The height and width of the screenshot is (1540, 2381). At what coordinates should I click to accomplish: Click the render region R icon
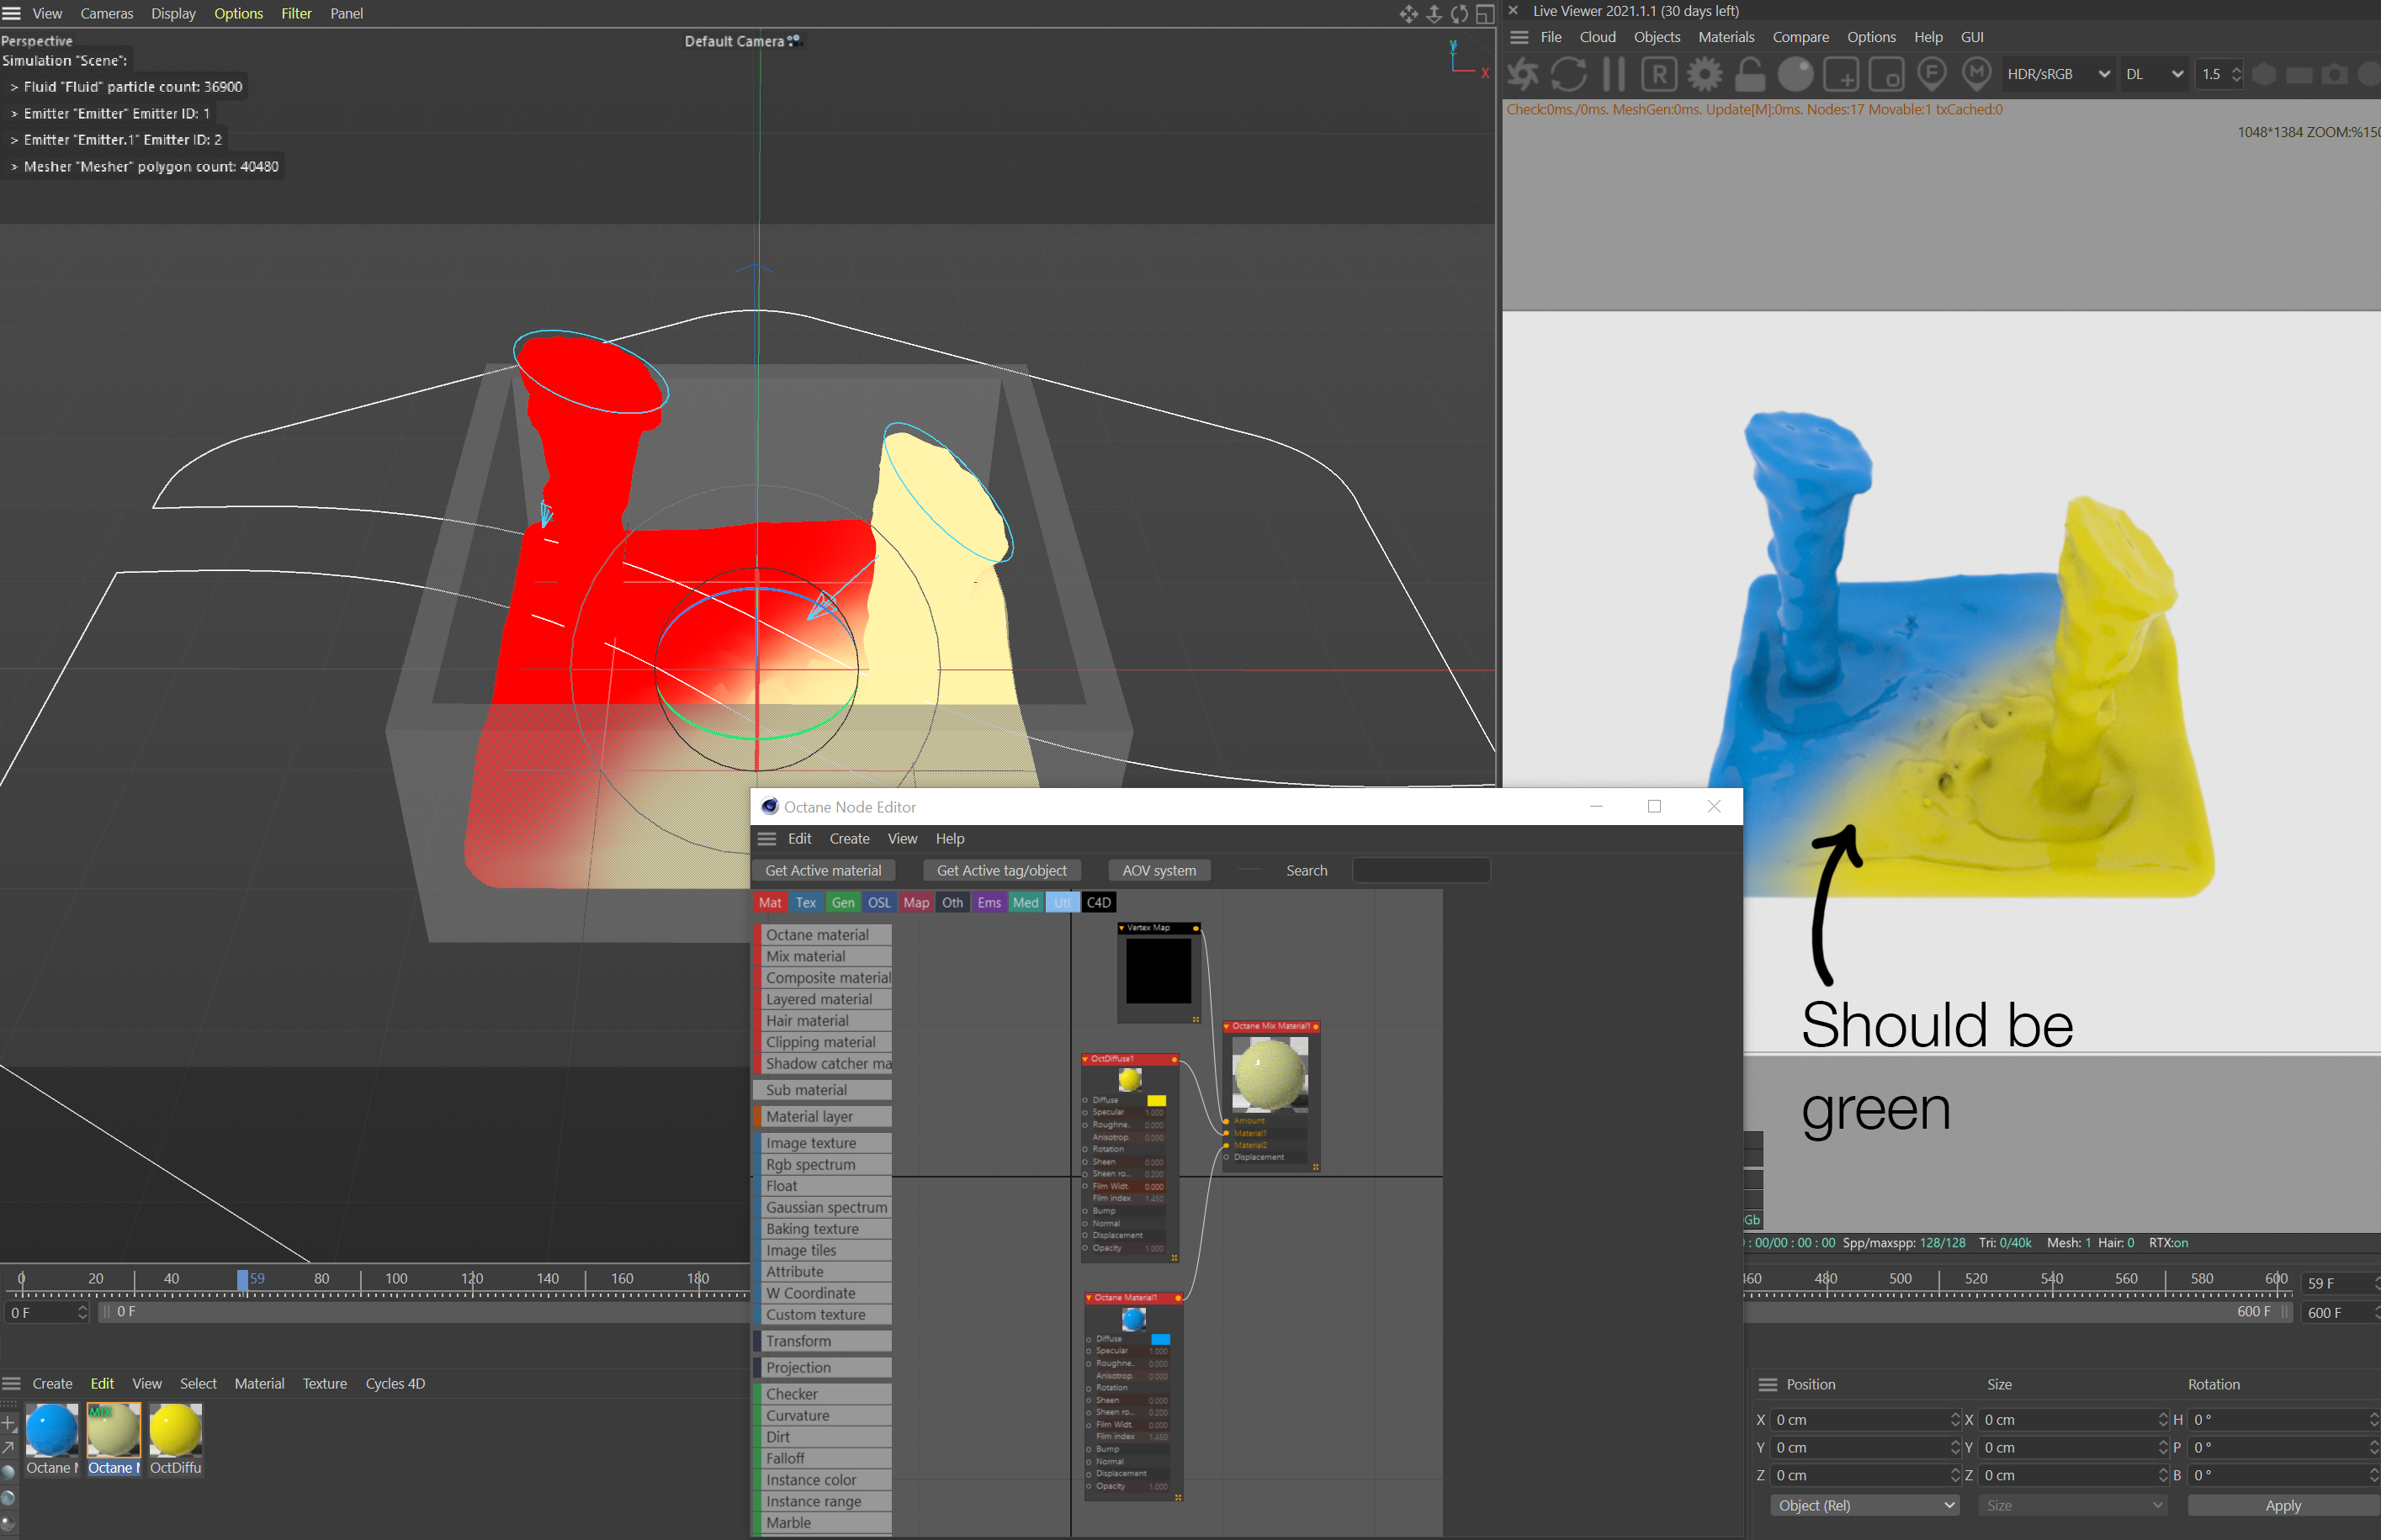(x=1659, y=74)
